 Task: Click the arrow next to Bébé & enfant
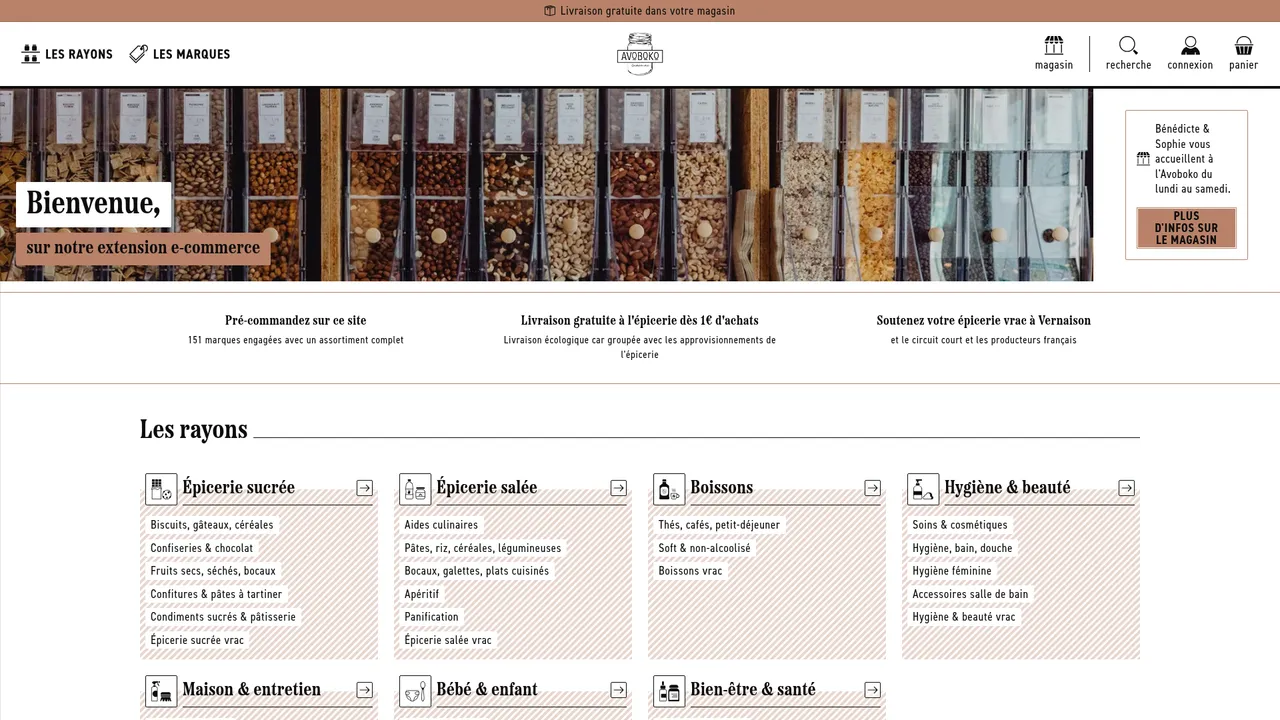(x=619, y=690)
